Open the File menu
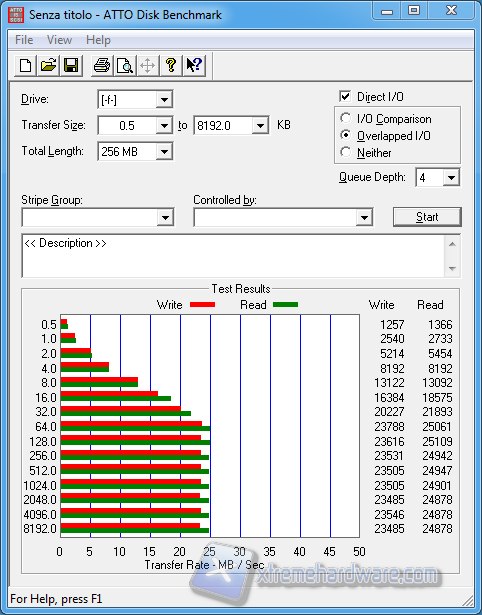The image size is (482, 615). tap(24, 40)
